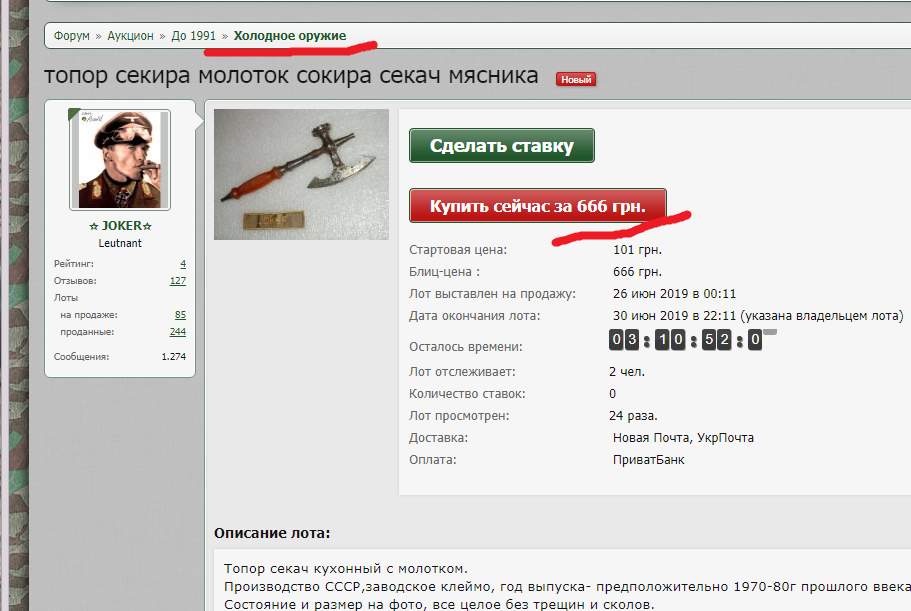
Task: Open JOKER's avatar picture
Action: click(120, 160)
